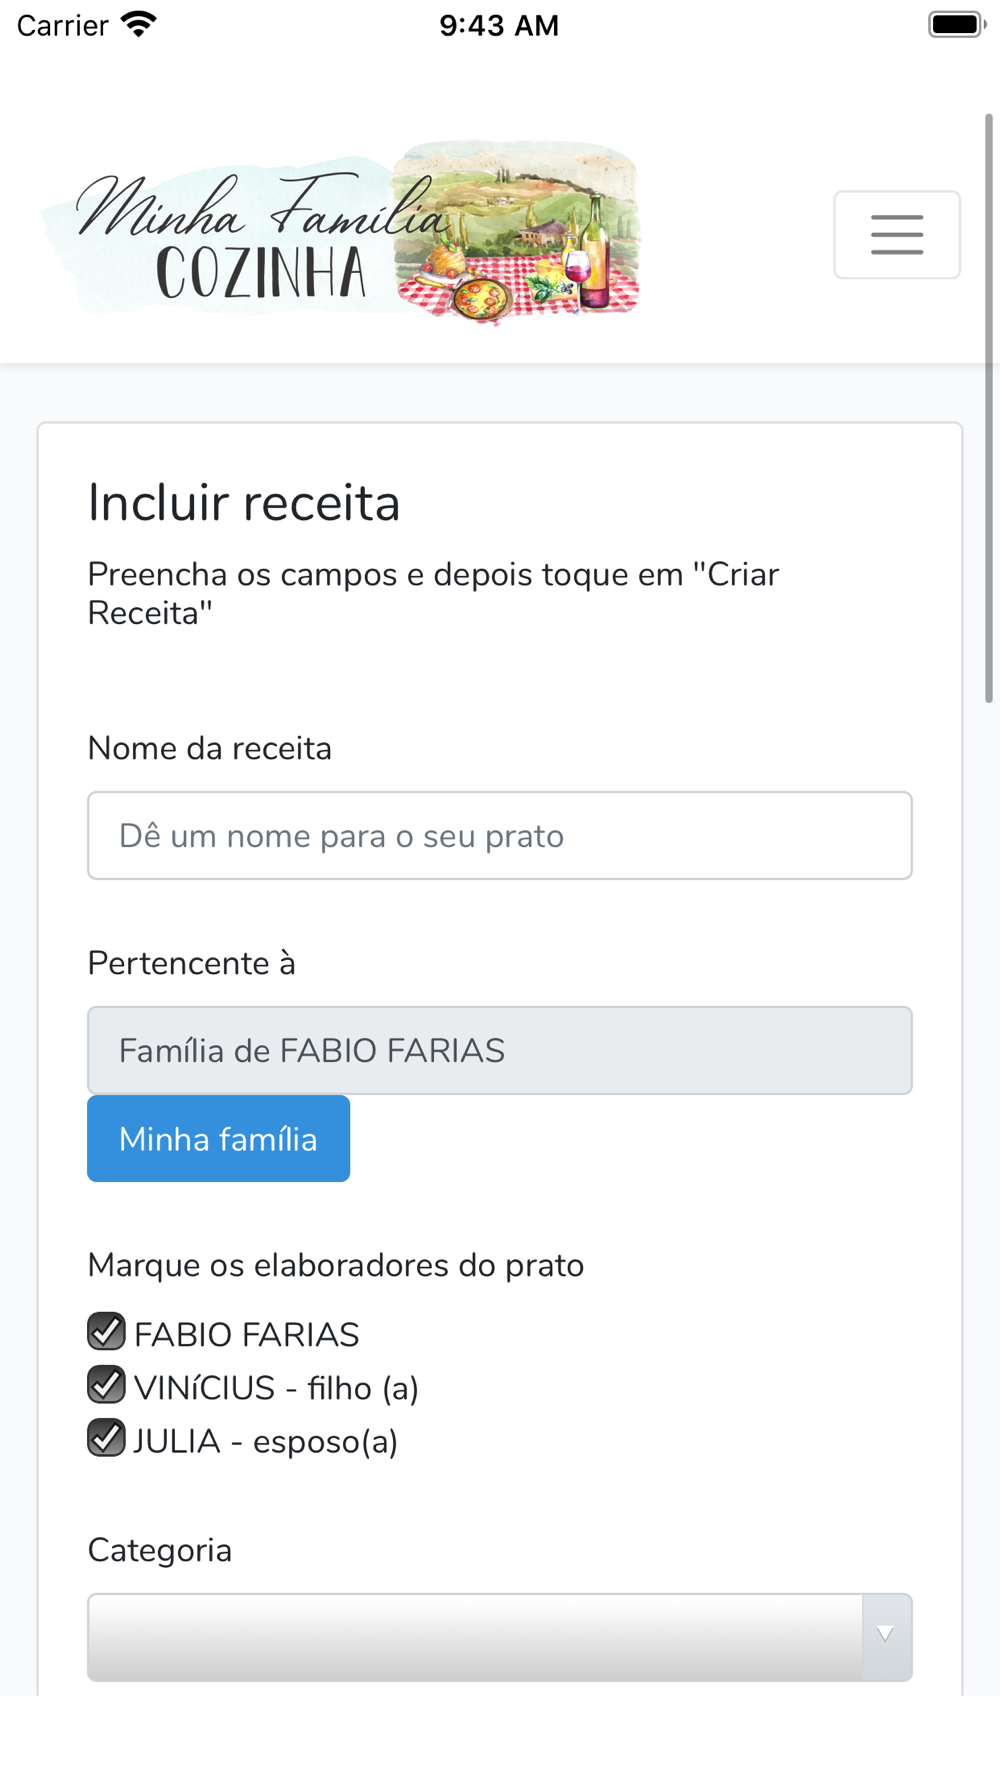Screen dimensions: 1000x1778
Task: Tap the 9:43 AM status bar clock
Action: [499, 25]
